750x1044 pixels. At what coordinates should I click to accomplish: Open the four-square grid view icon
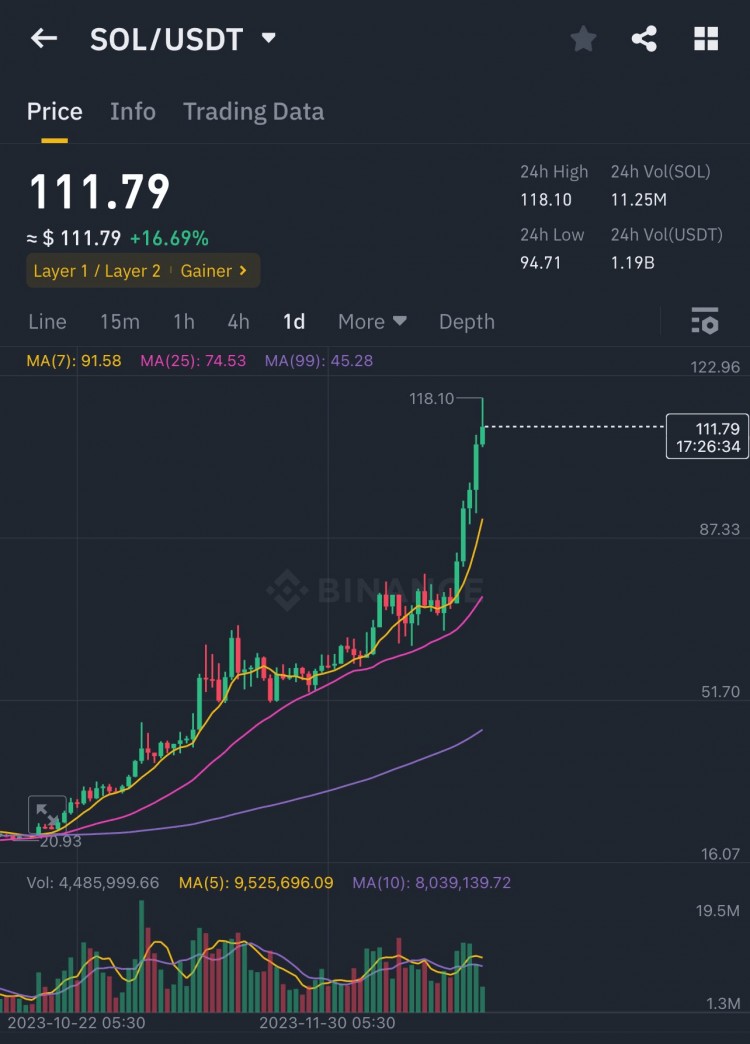pos(706,39)
